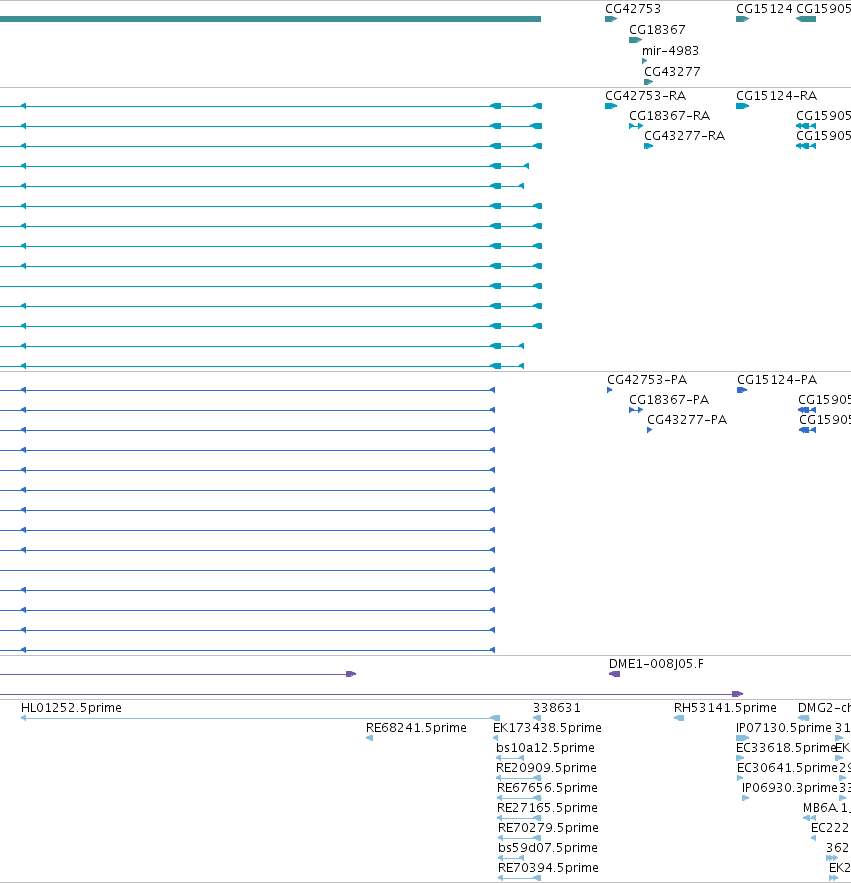The height and width of the screenshot is (883, 851).
Task: Select EST RE68241.5prime label
Action: 416,728
